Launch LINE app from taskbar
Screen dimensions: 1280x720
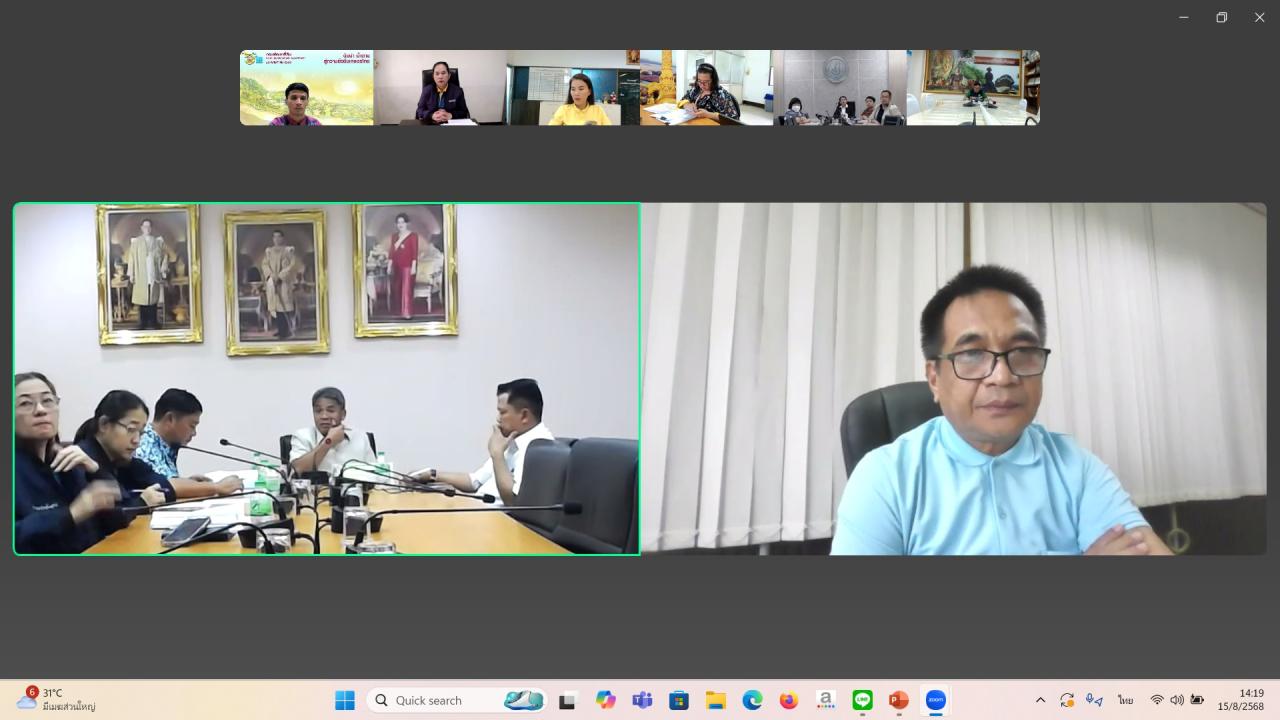(862, 700)
